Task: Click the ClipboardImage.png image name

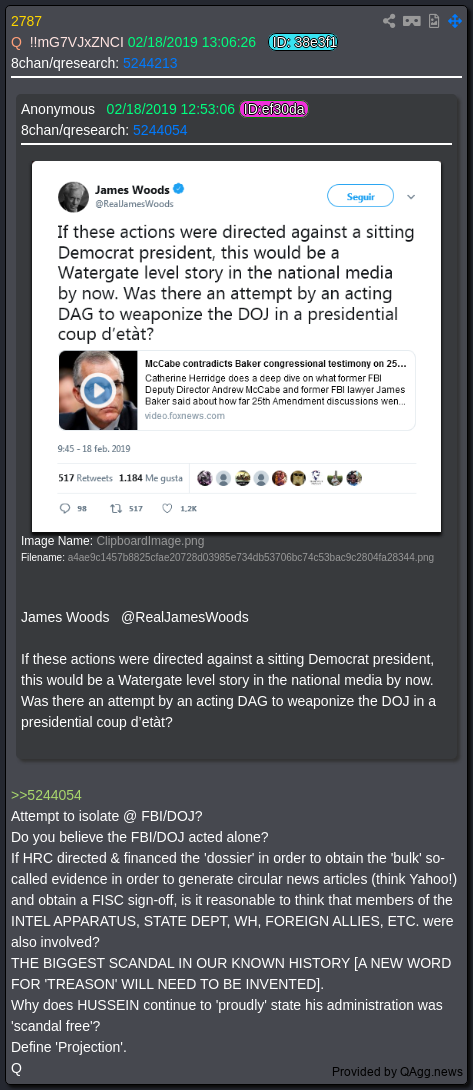Action: tap(150, 541)
